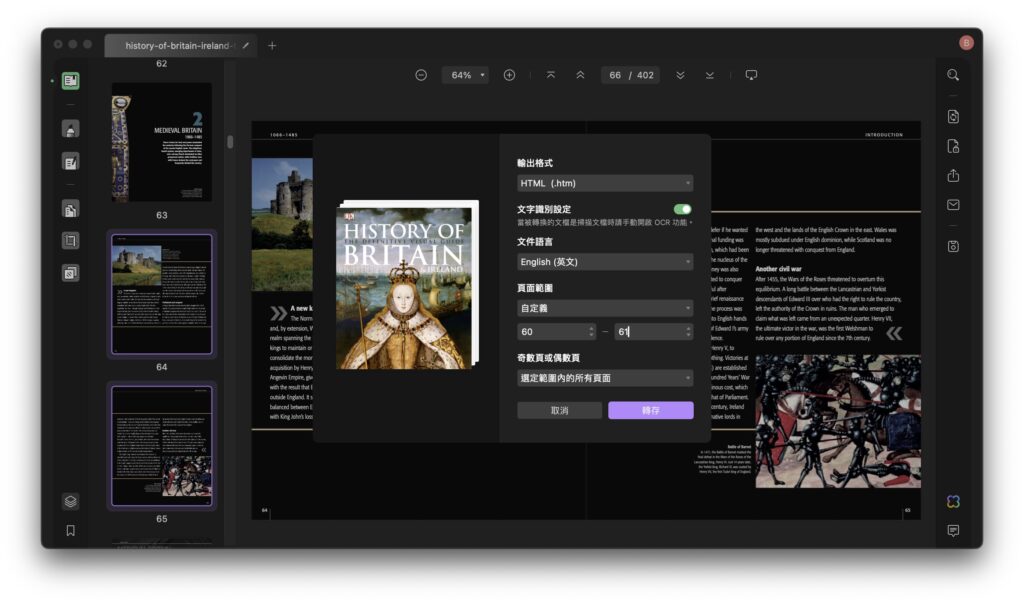Image resolution: width=1024 pixels, height=603 pixels.
Task: Open the protect PDF lock icon
Action: (x=953, y=146)
